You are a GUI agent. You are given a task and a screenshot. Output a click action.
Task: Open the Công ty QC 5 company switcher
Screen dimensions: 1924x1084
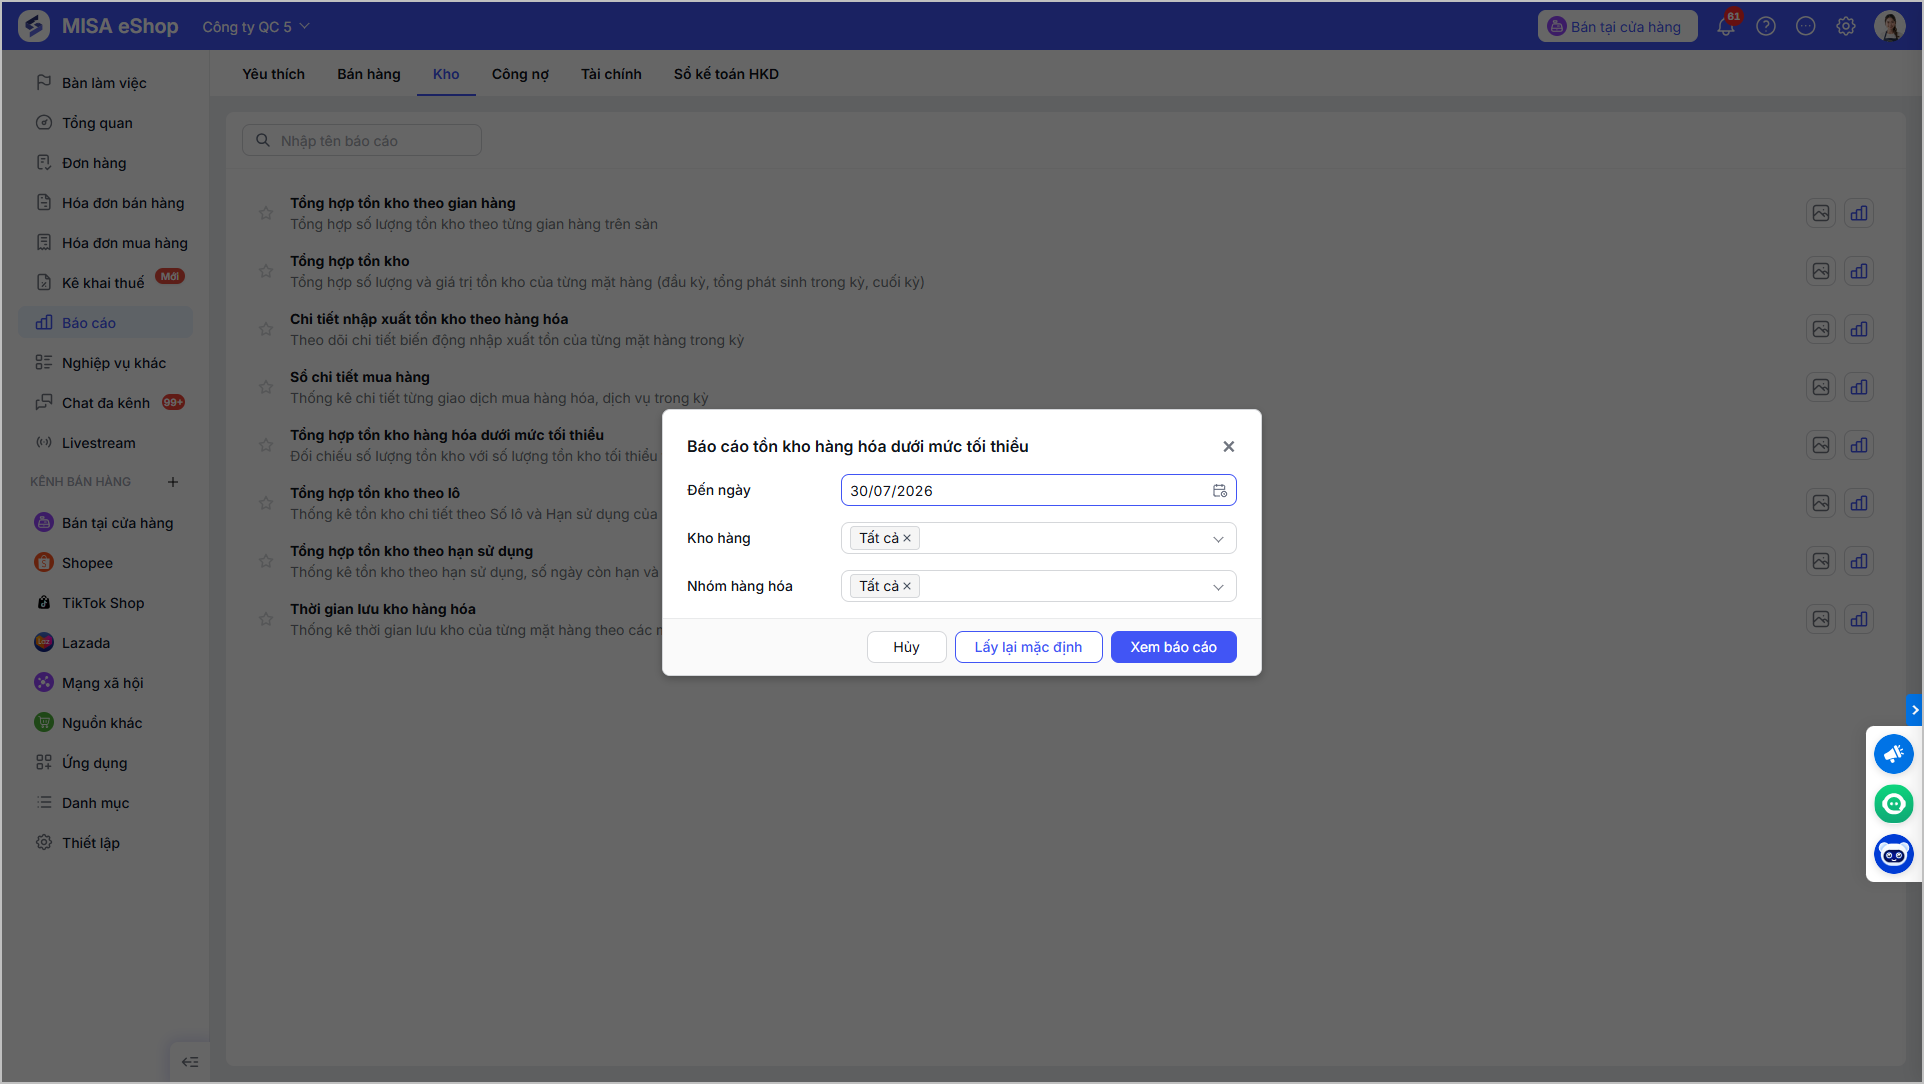256,27
